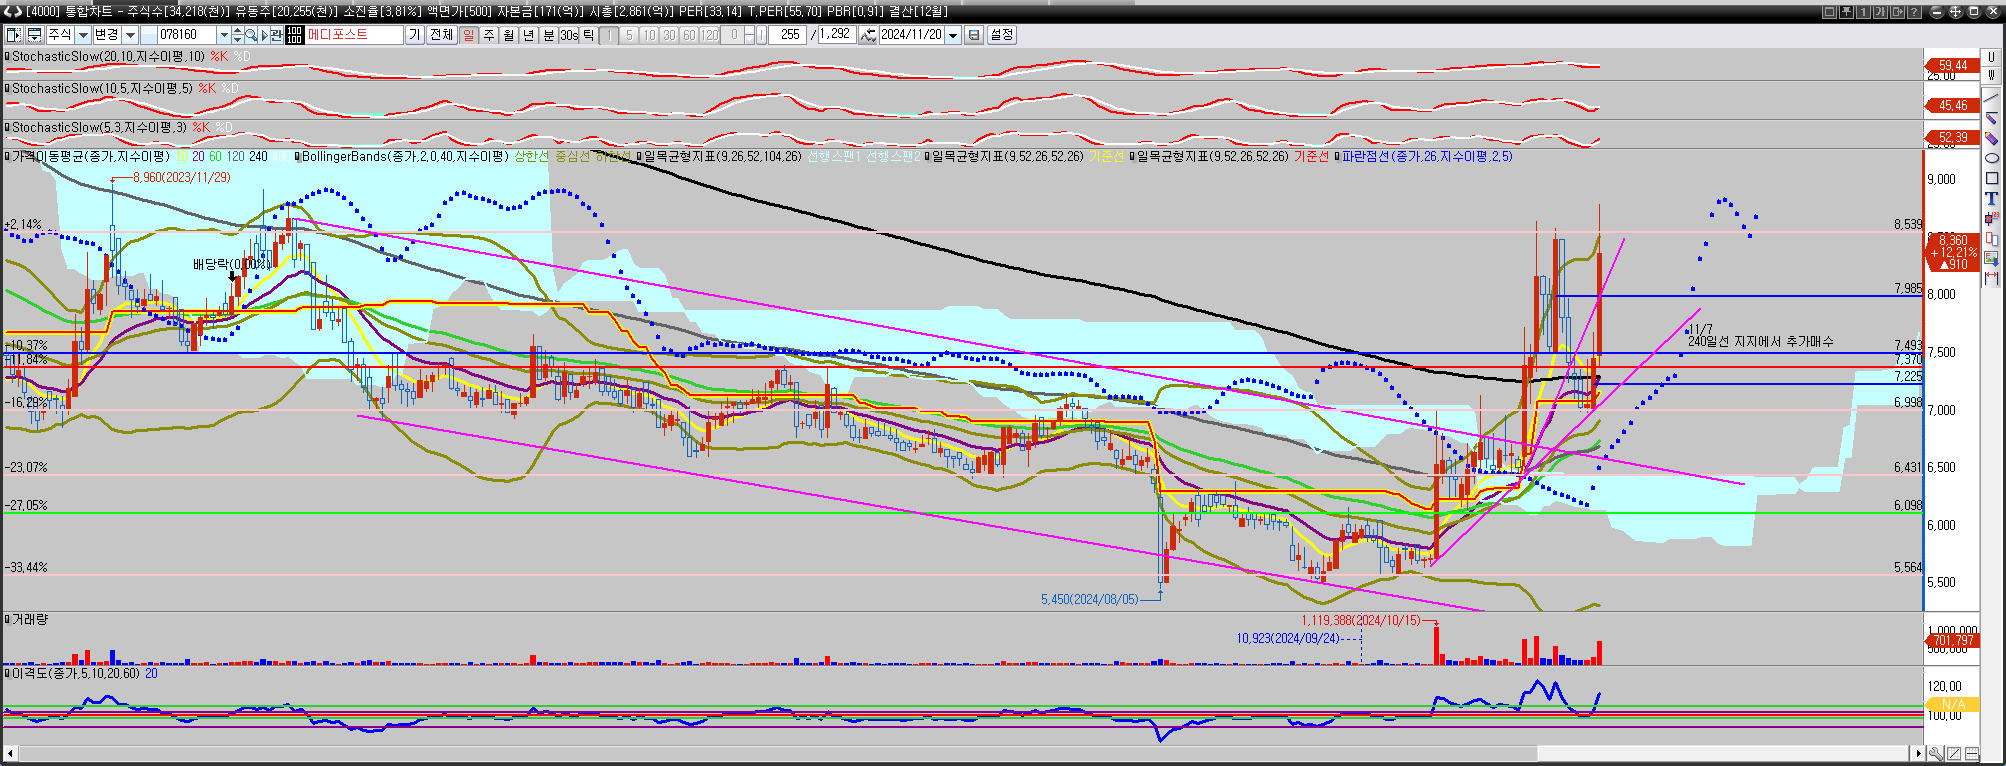Select the eraser tool in side toolbar
The width and height of the screenshot is (2006, 766).
coord(1991,138)
